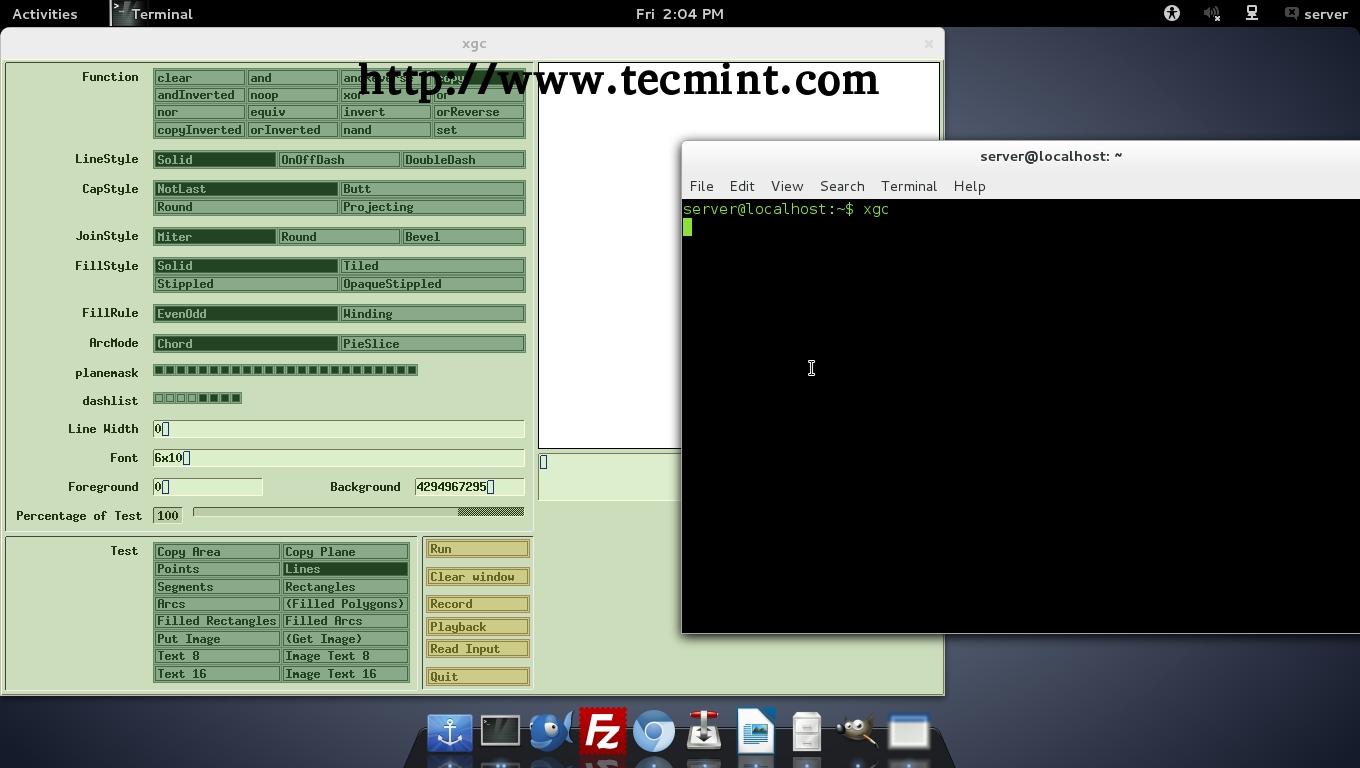Set Function to clear

point(199,78)
